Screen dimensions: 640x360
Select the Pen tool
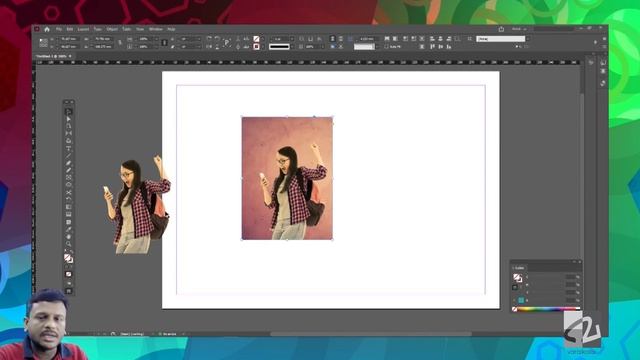tap(69, 163)
